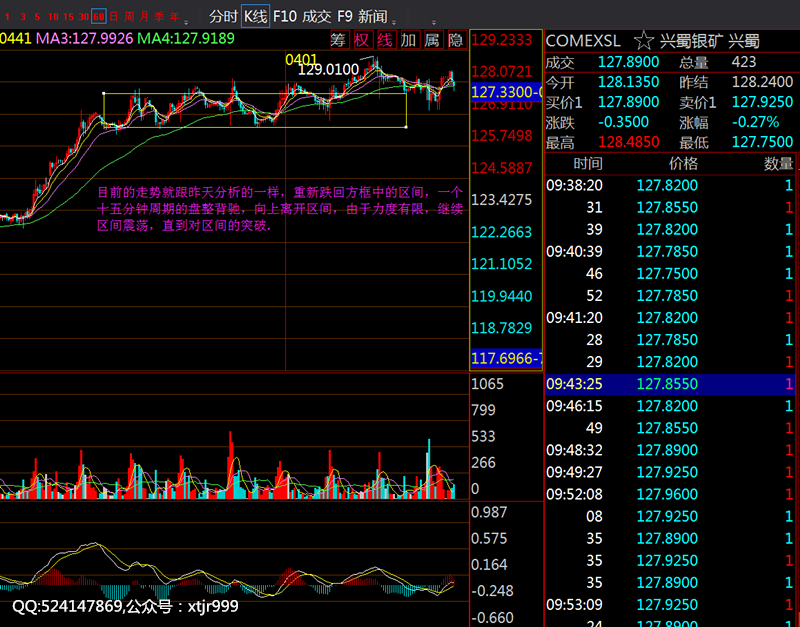Click the 昨结 value 128.2400

tap(762, 82)
